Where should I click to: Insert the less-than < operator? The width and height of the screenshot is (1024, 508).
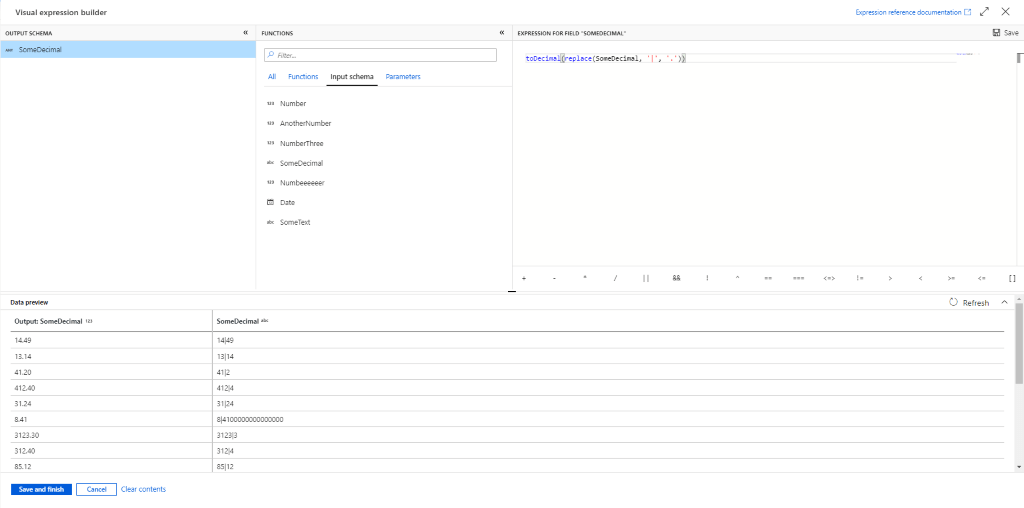pyautogui.click(x=920, y=278)
